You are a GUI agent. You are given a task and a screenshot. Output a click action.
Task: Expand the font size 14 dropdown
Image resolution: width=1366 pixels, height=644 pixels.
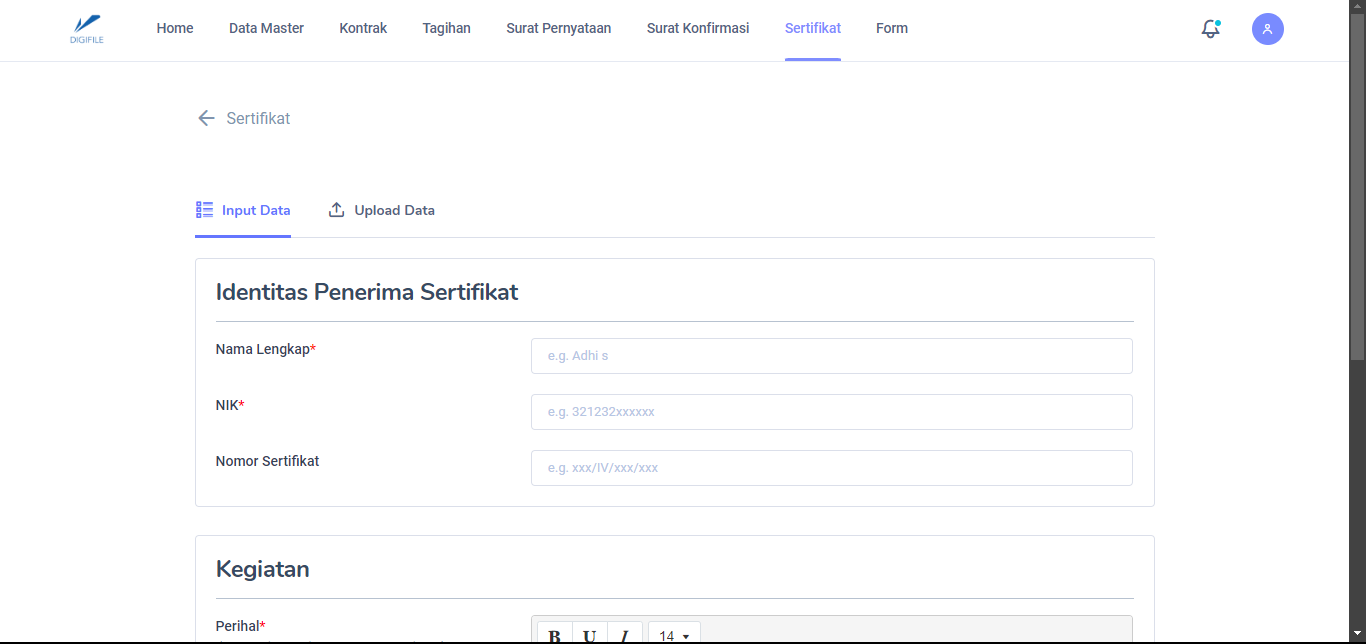pos(674,634)
